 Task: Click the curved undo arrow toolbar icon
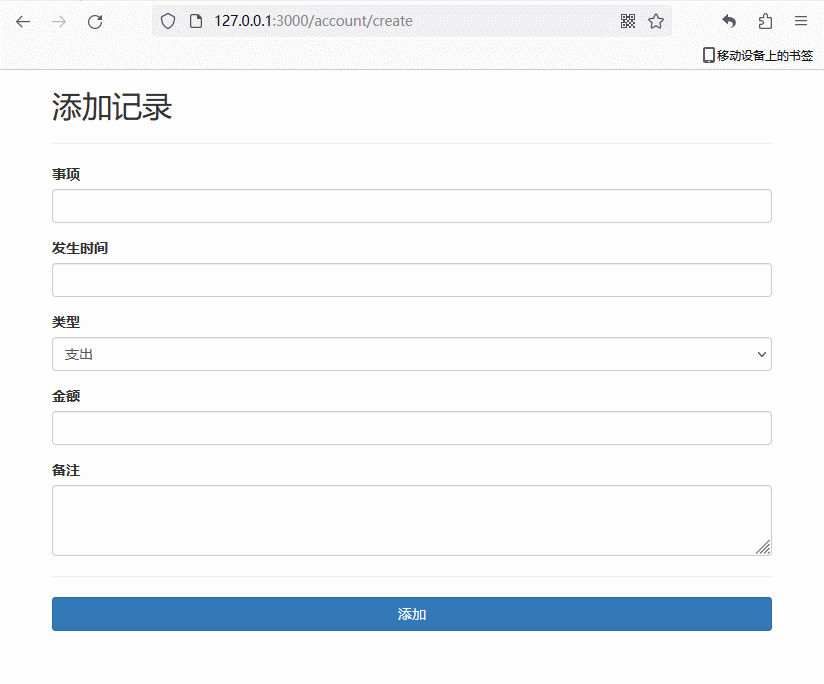729,21
